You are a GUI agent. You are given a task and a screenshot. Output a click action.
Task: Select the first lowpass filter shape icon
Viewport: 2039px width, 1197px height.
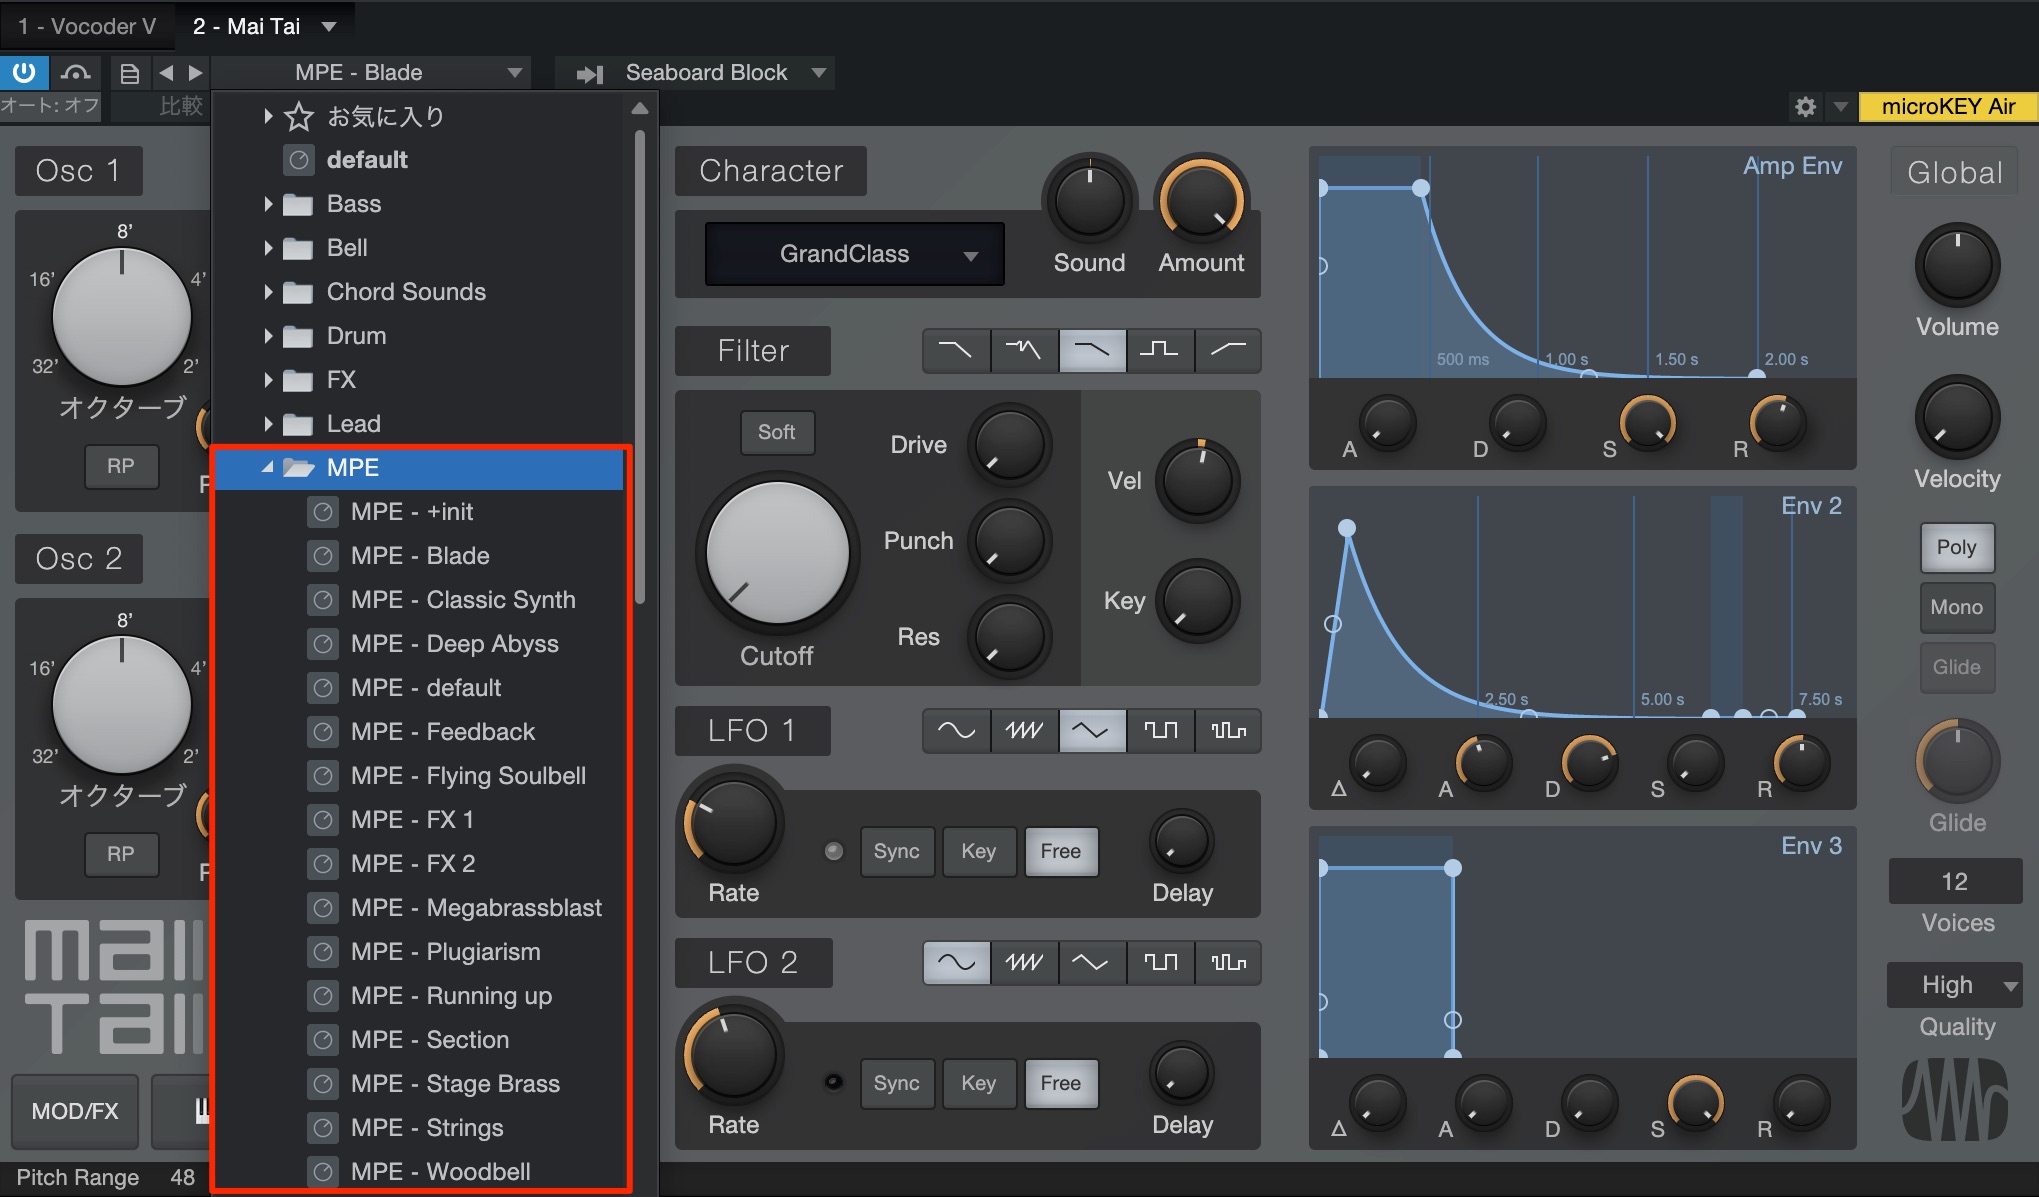coord(956,350)
